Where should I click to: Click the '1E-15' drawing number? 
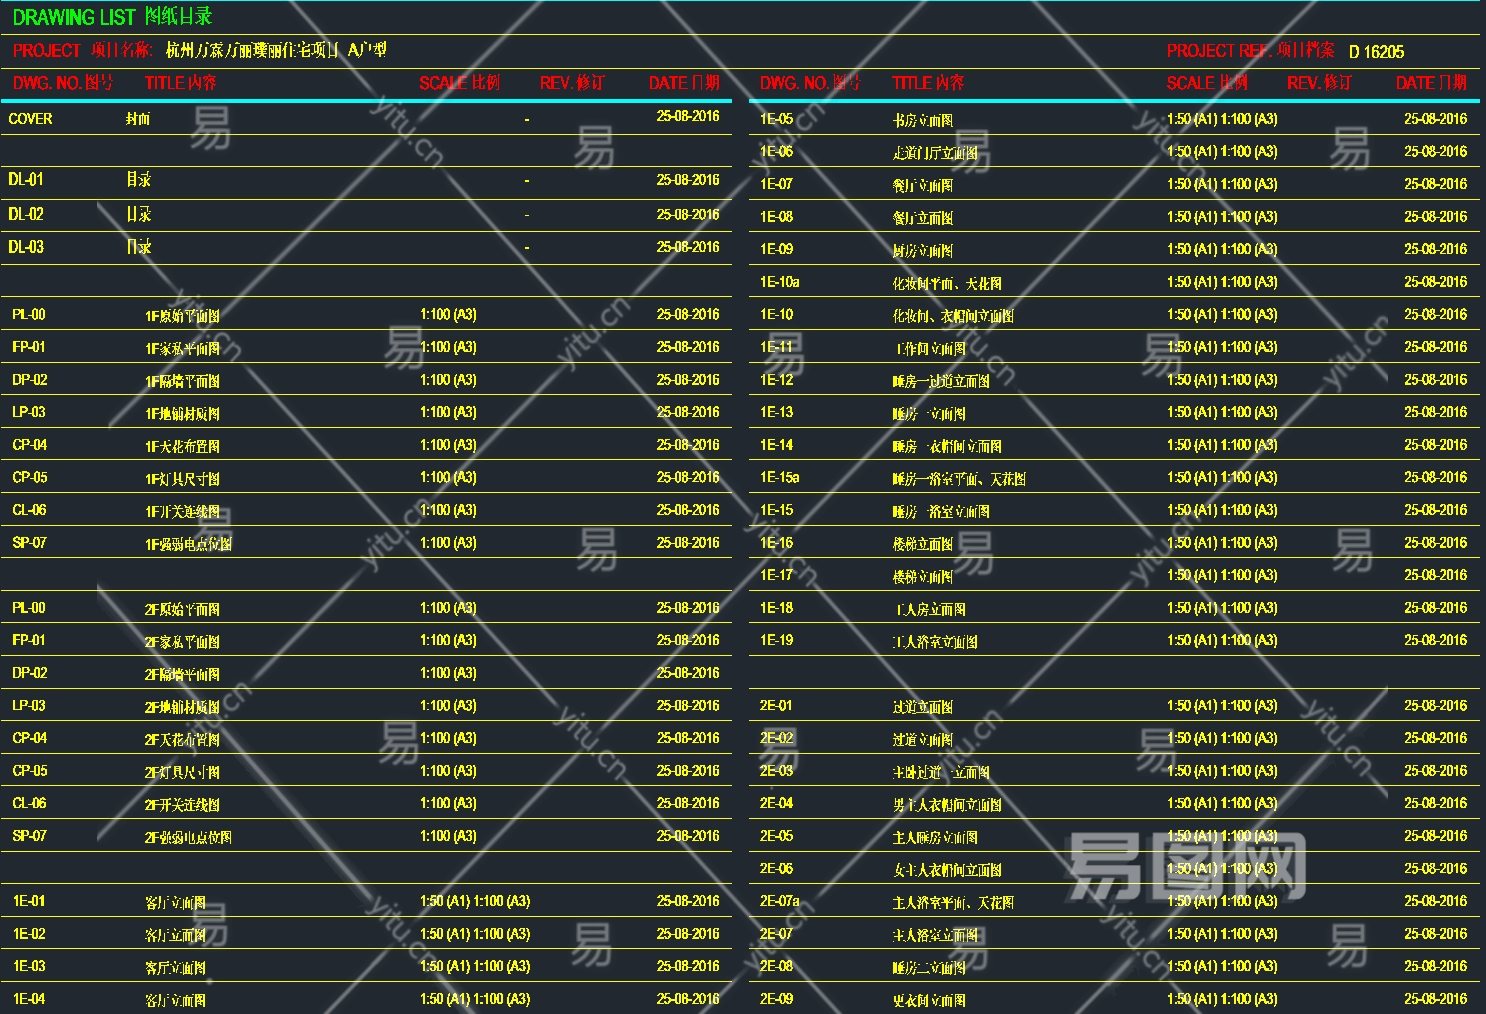tap(776, 510)
